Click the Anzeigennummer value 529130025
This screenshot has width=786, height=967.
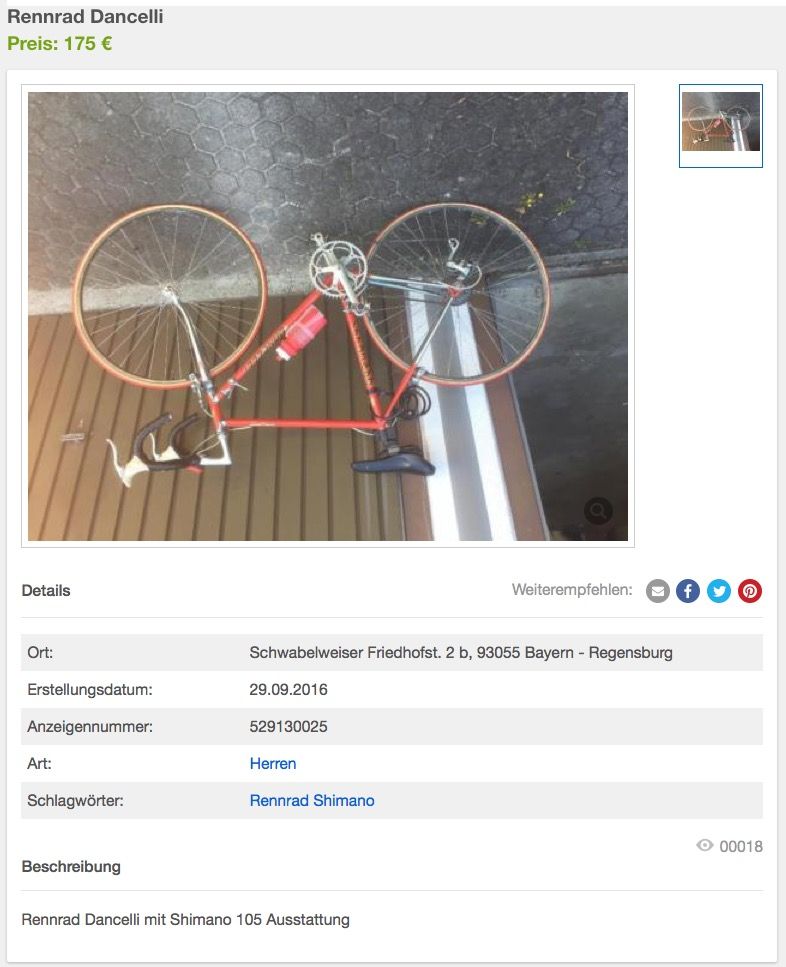tap(289, 726)
